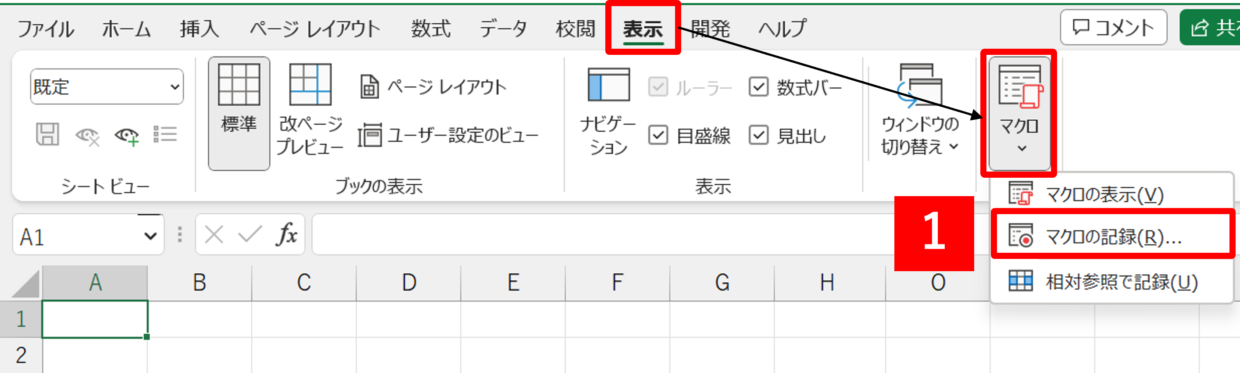Select column A header

pos(95,283)
